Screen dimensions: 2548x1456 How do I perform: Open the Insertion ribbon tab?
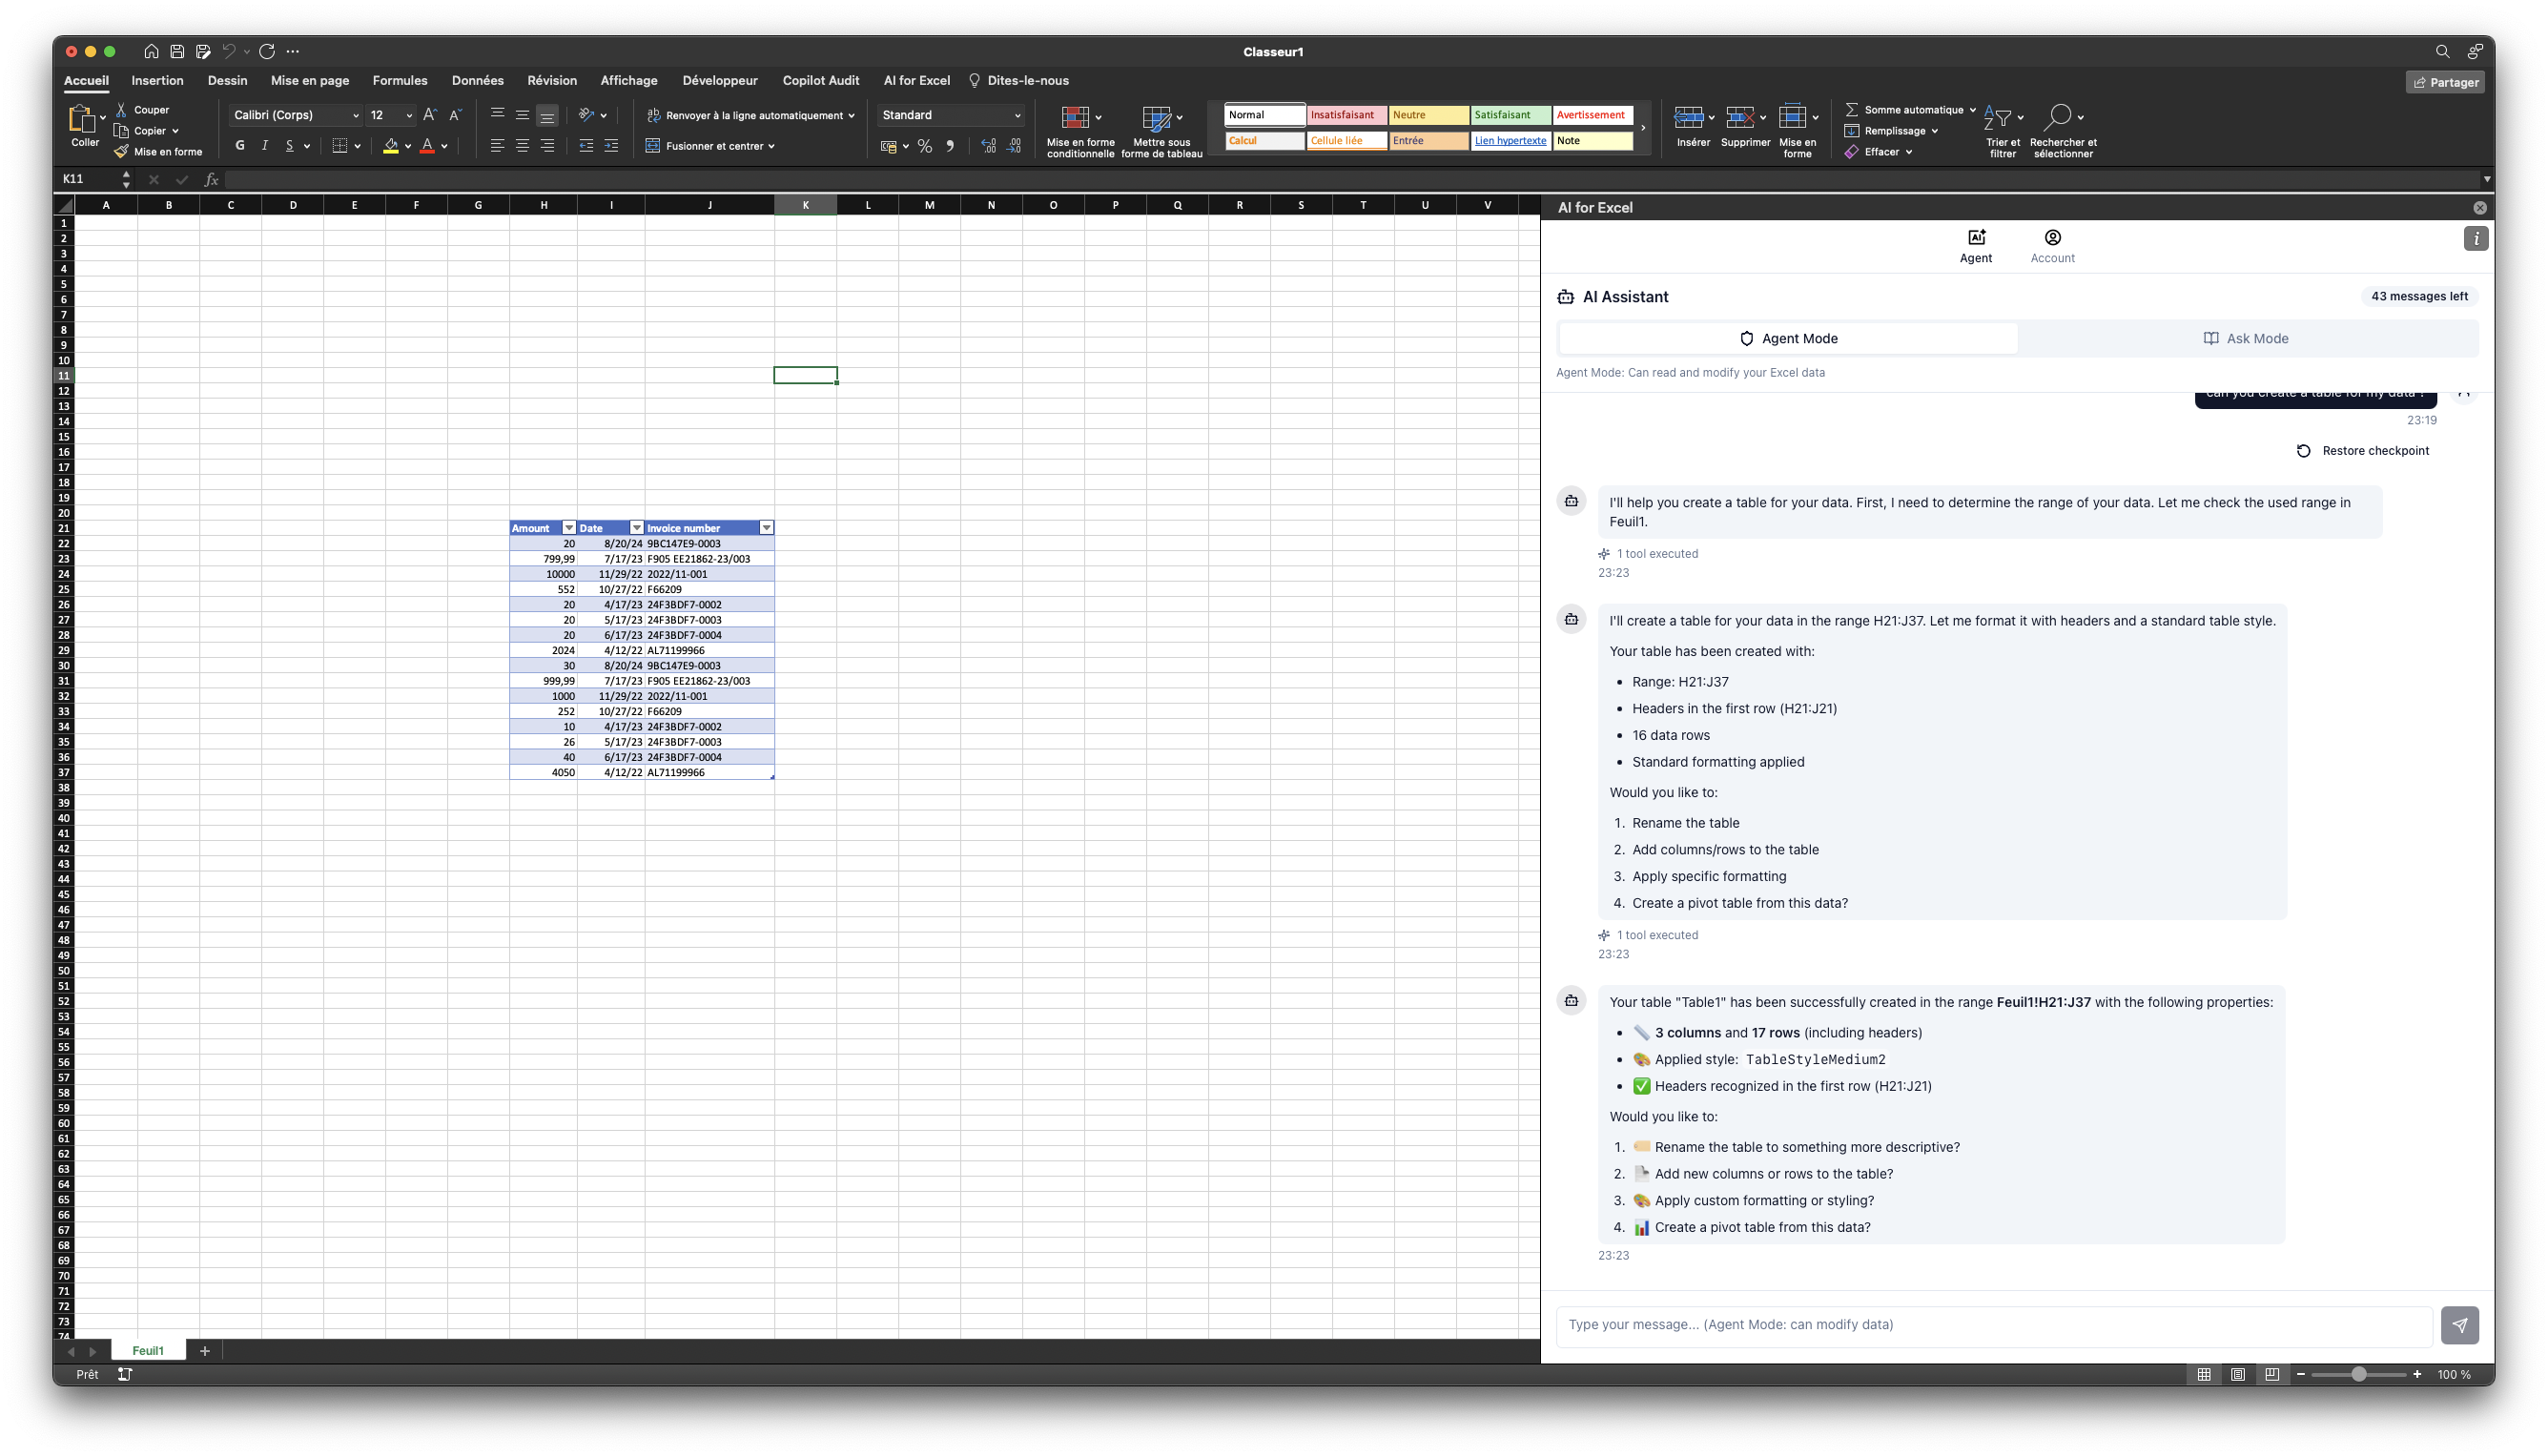(x=157, y=80)
